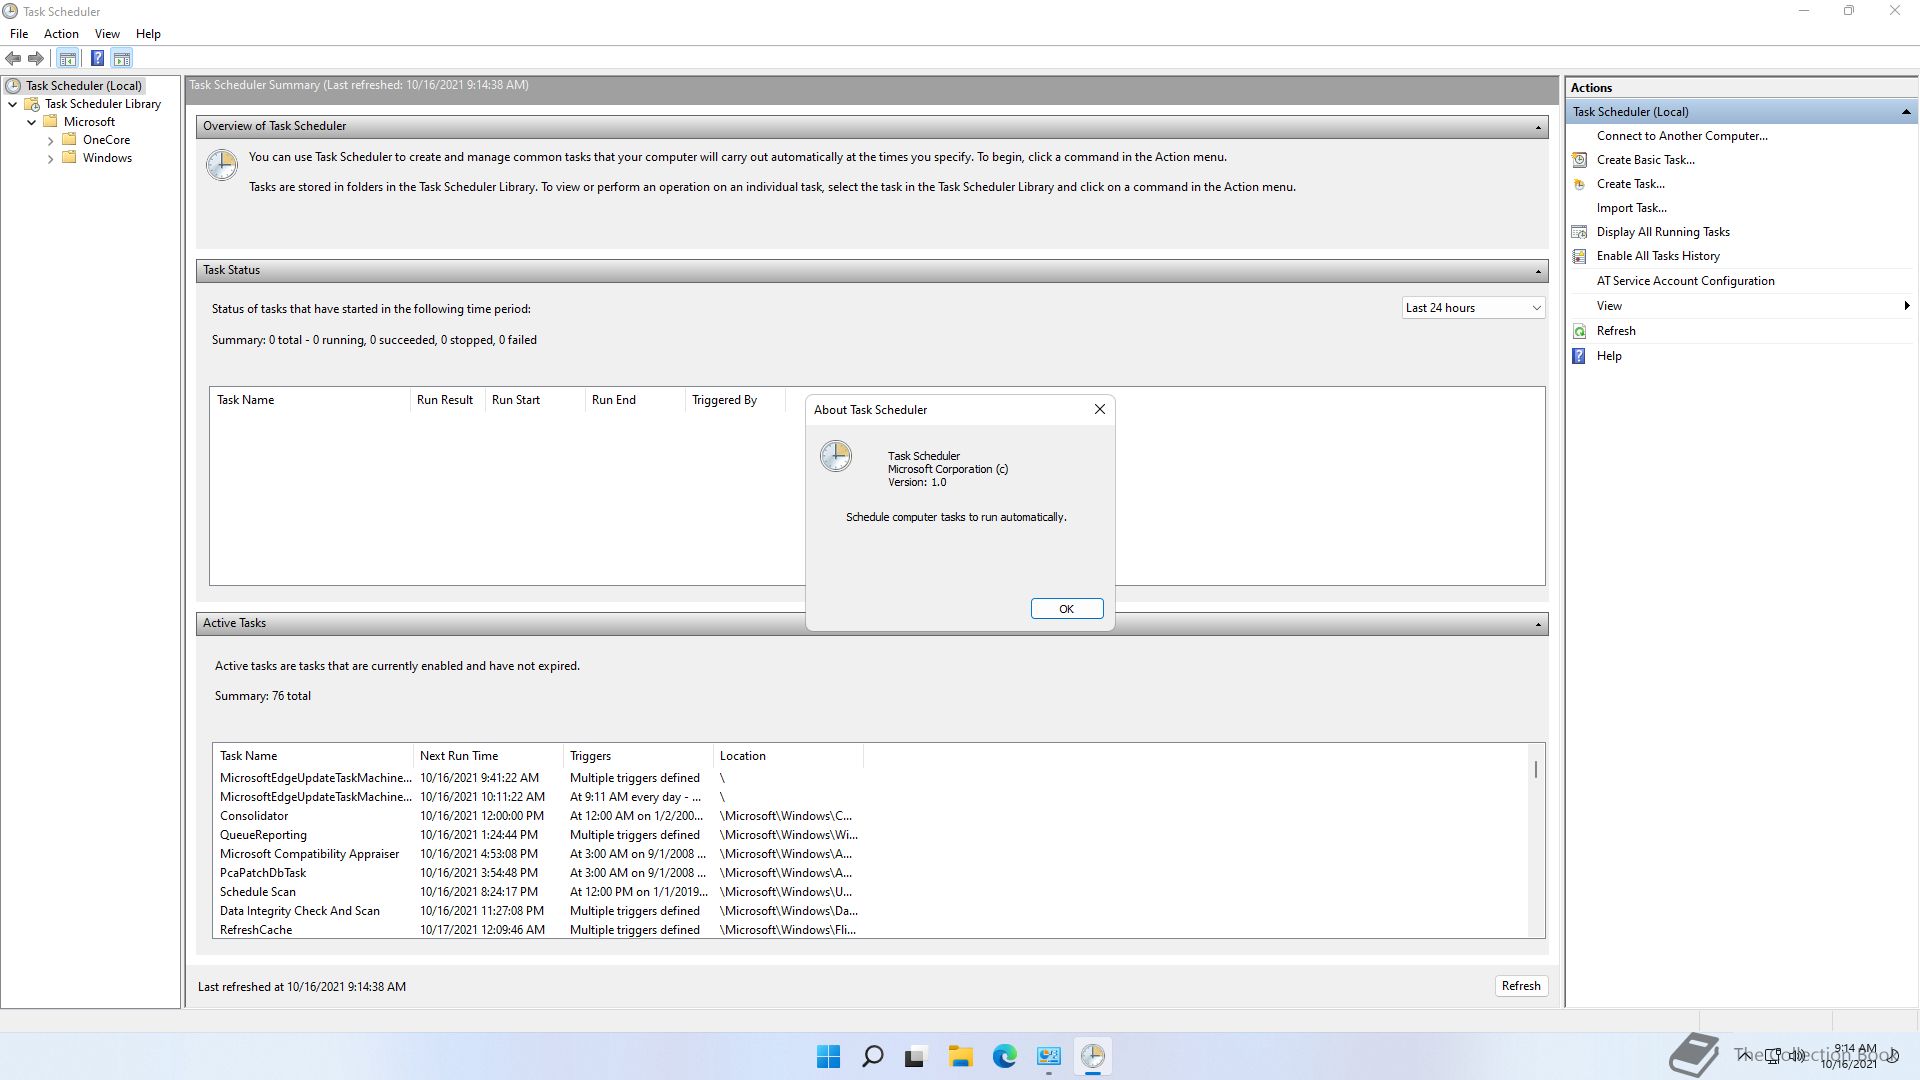Click the Task Scheduler Library folder icon

pyautogui.click(x=32, y=104)
